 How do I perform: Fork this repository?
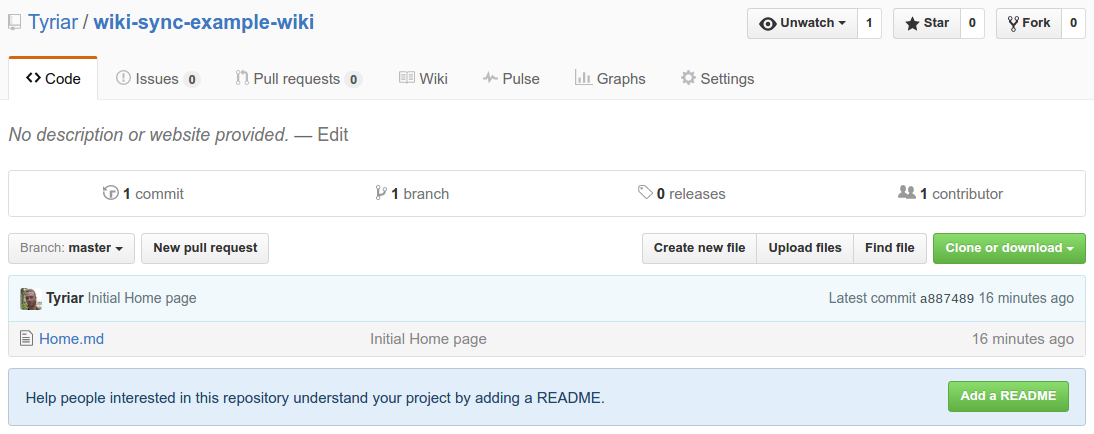pos(1028,23)
